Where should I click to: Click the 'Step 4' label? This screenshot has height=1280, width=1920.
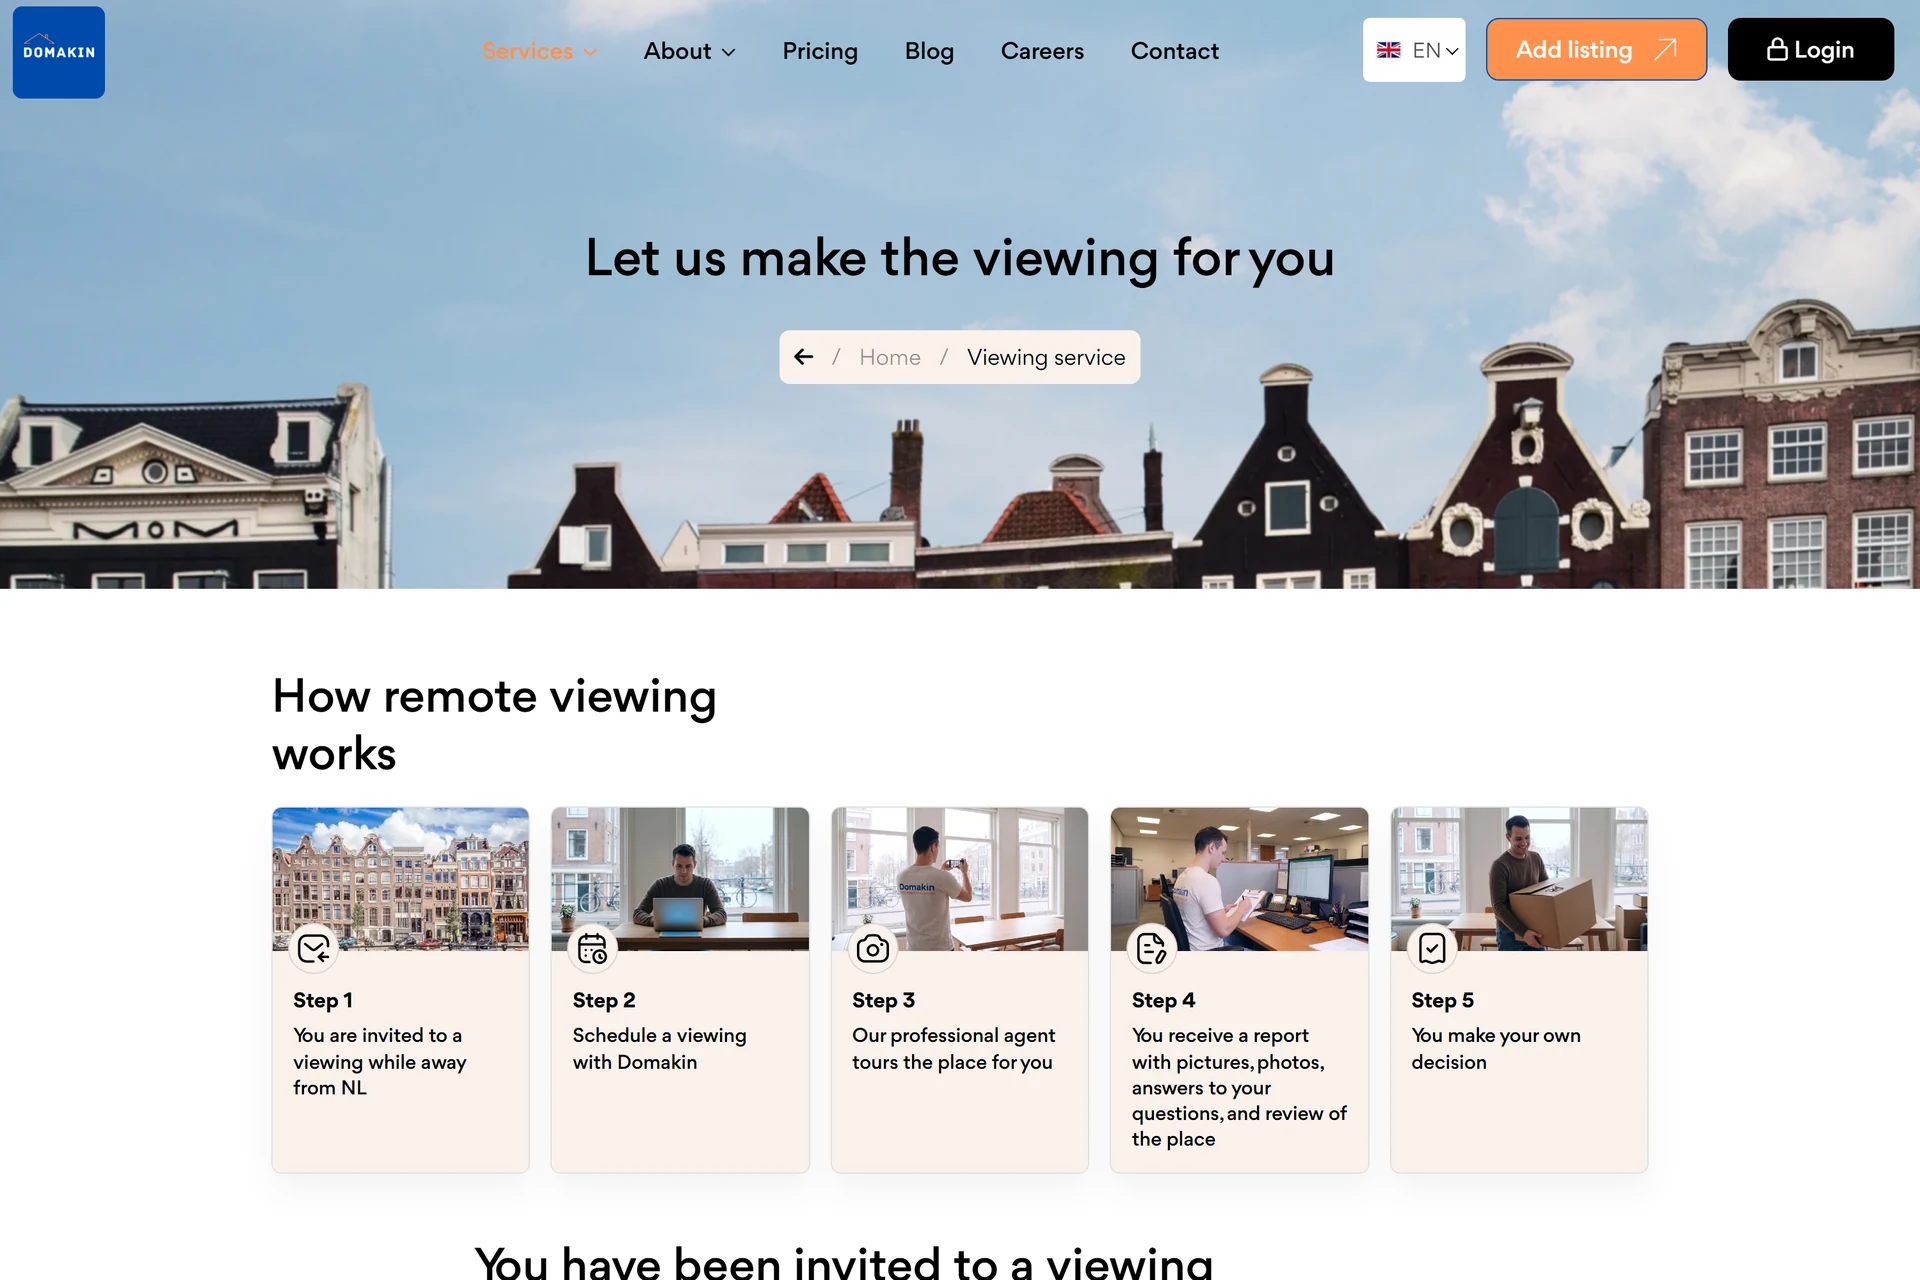click(x=1163, y=1000)
